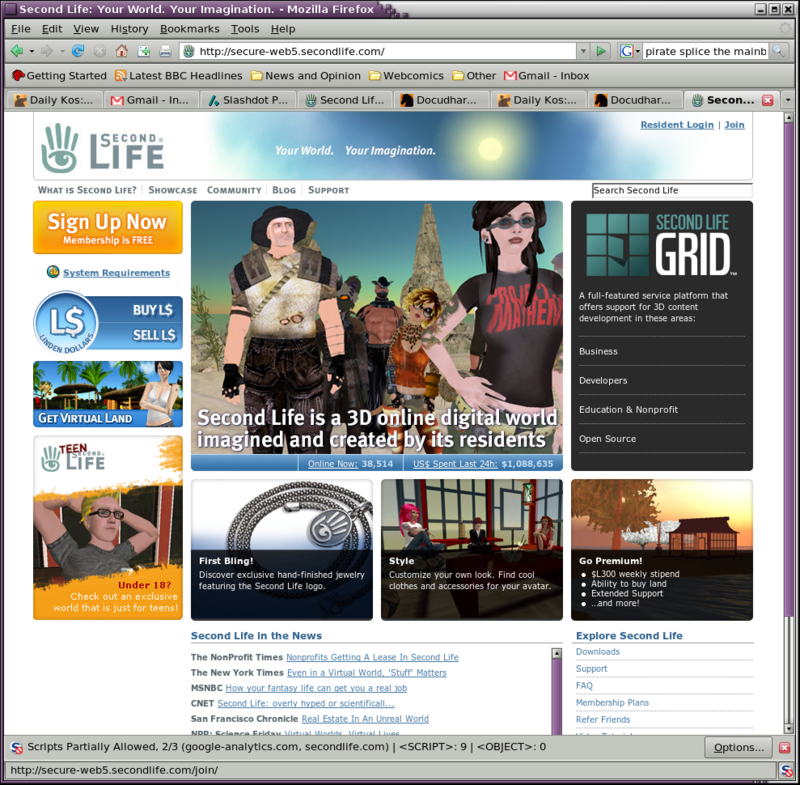Click the Google search box in toolbar

(706, 51)
